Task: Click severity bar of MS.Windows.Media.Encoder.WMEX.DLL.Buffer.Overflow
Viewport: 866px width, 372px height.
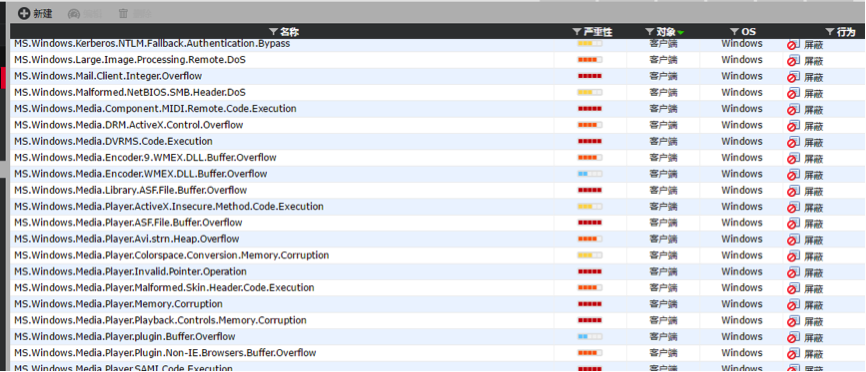Action: coord(590,174)
